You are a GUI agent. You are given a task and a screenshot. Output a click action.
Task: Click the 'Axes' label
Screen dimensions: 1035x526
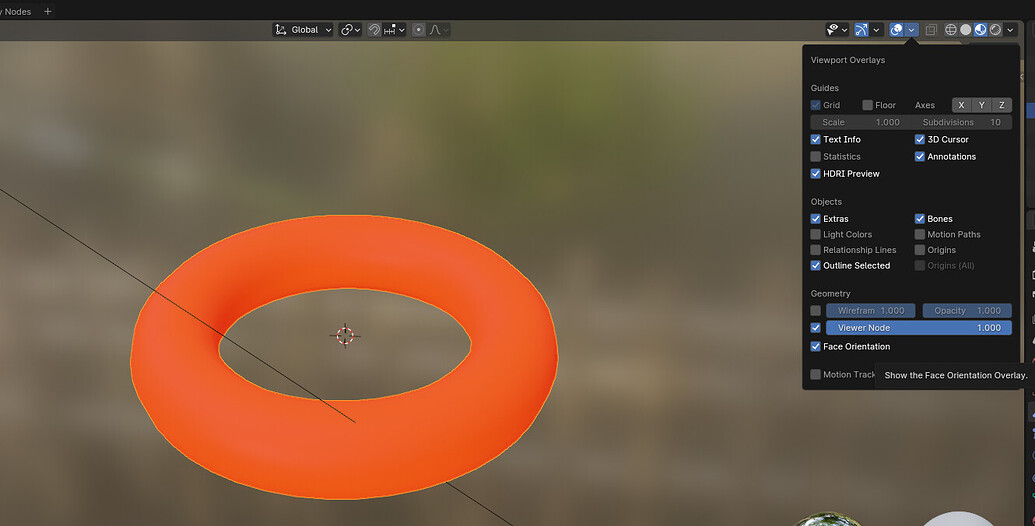925,105
